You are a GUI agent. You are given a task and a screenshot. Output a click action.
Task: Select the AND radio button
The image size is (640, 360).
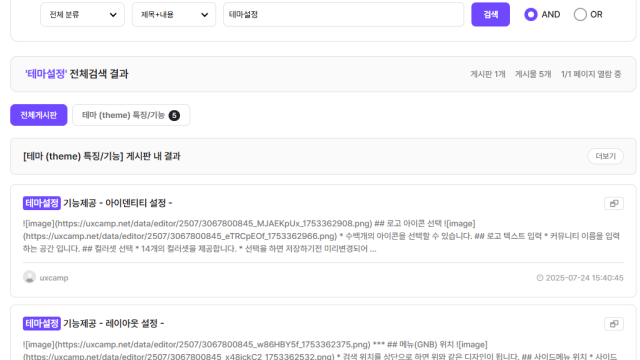click(531, 15)
